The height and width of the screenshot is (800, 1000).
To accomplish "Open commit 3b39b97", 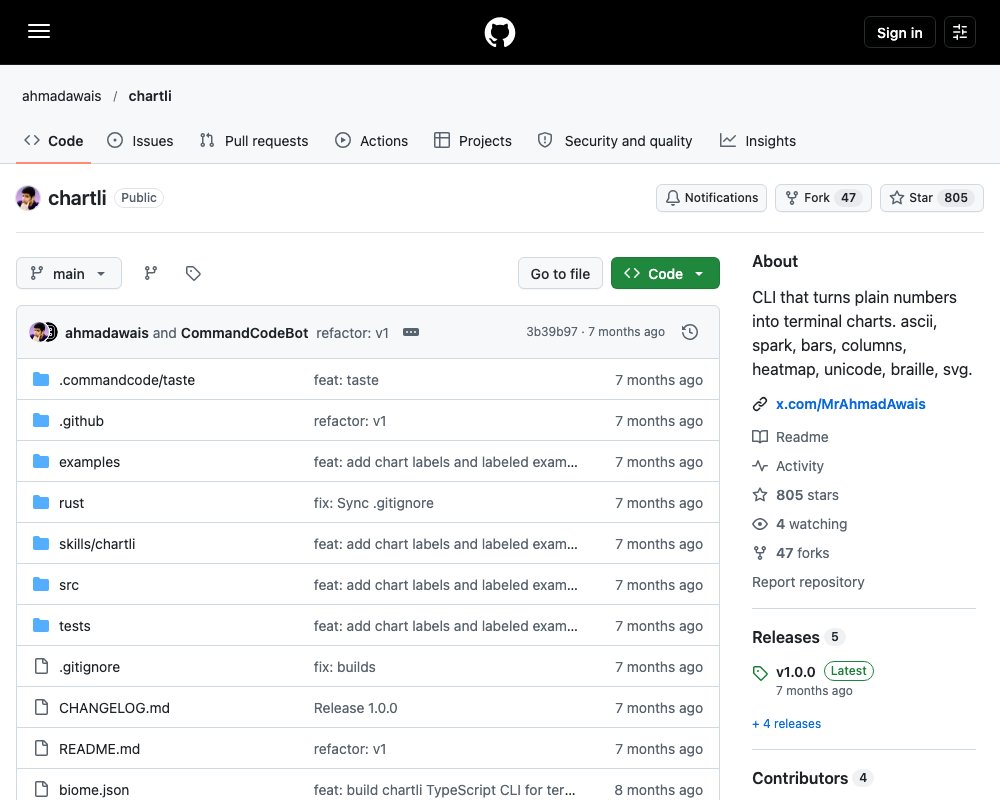I will (552, 332).
